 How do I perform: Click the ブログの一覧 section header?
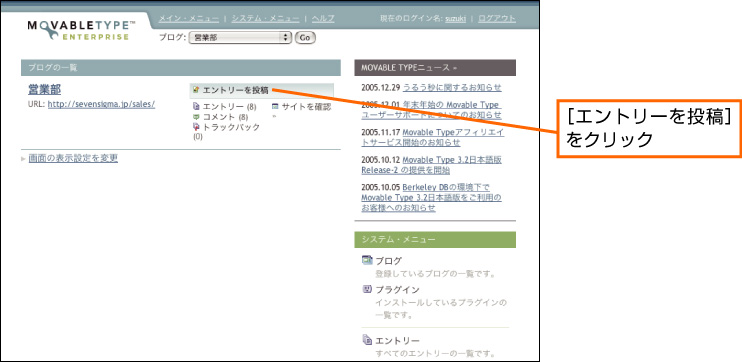click(181, 68)
